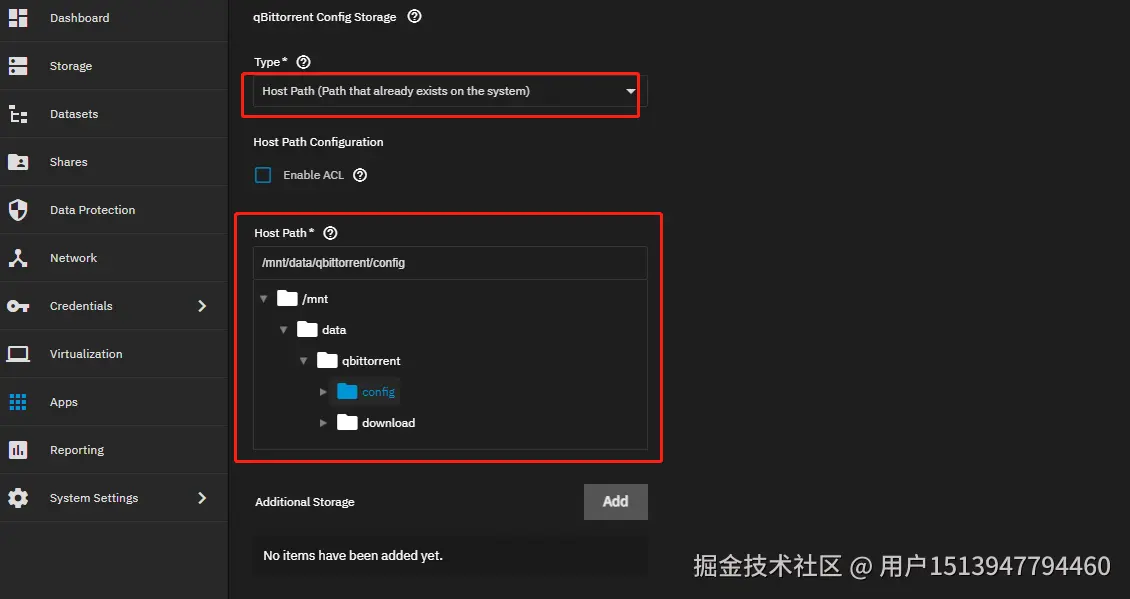Click the download folder icon

click(x=347, y=422)
